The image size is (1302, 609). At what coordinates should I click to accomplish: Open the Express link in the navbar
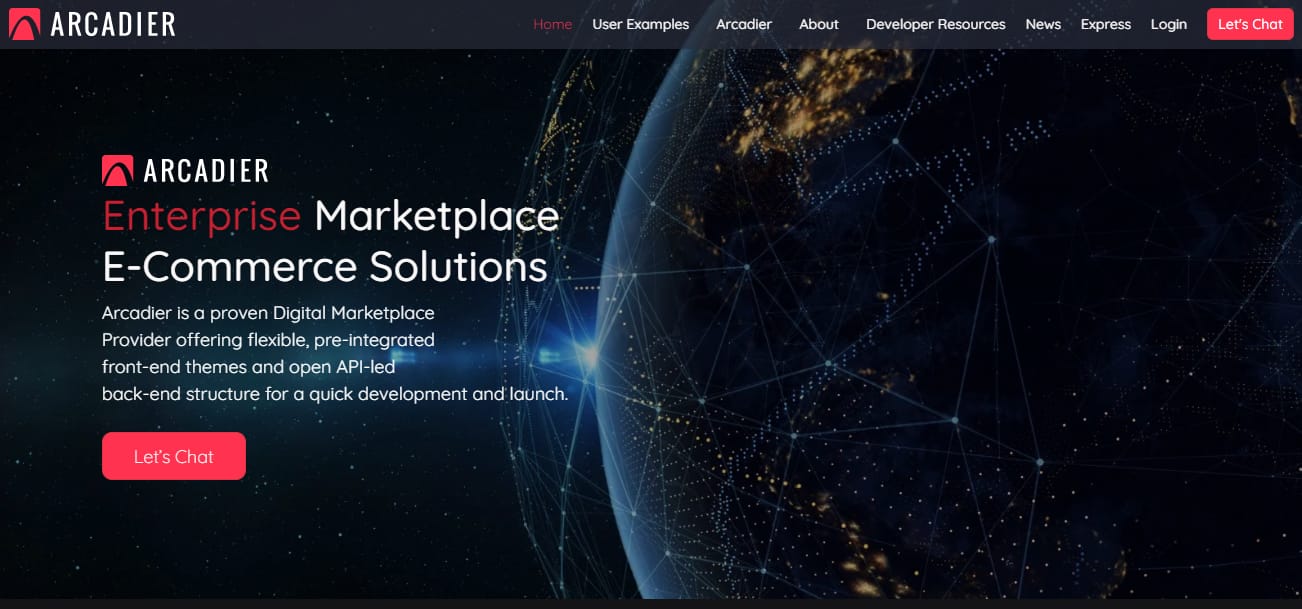pyautogui.click(x=1105, y=24)
